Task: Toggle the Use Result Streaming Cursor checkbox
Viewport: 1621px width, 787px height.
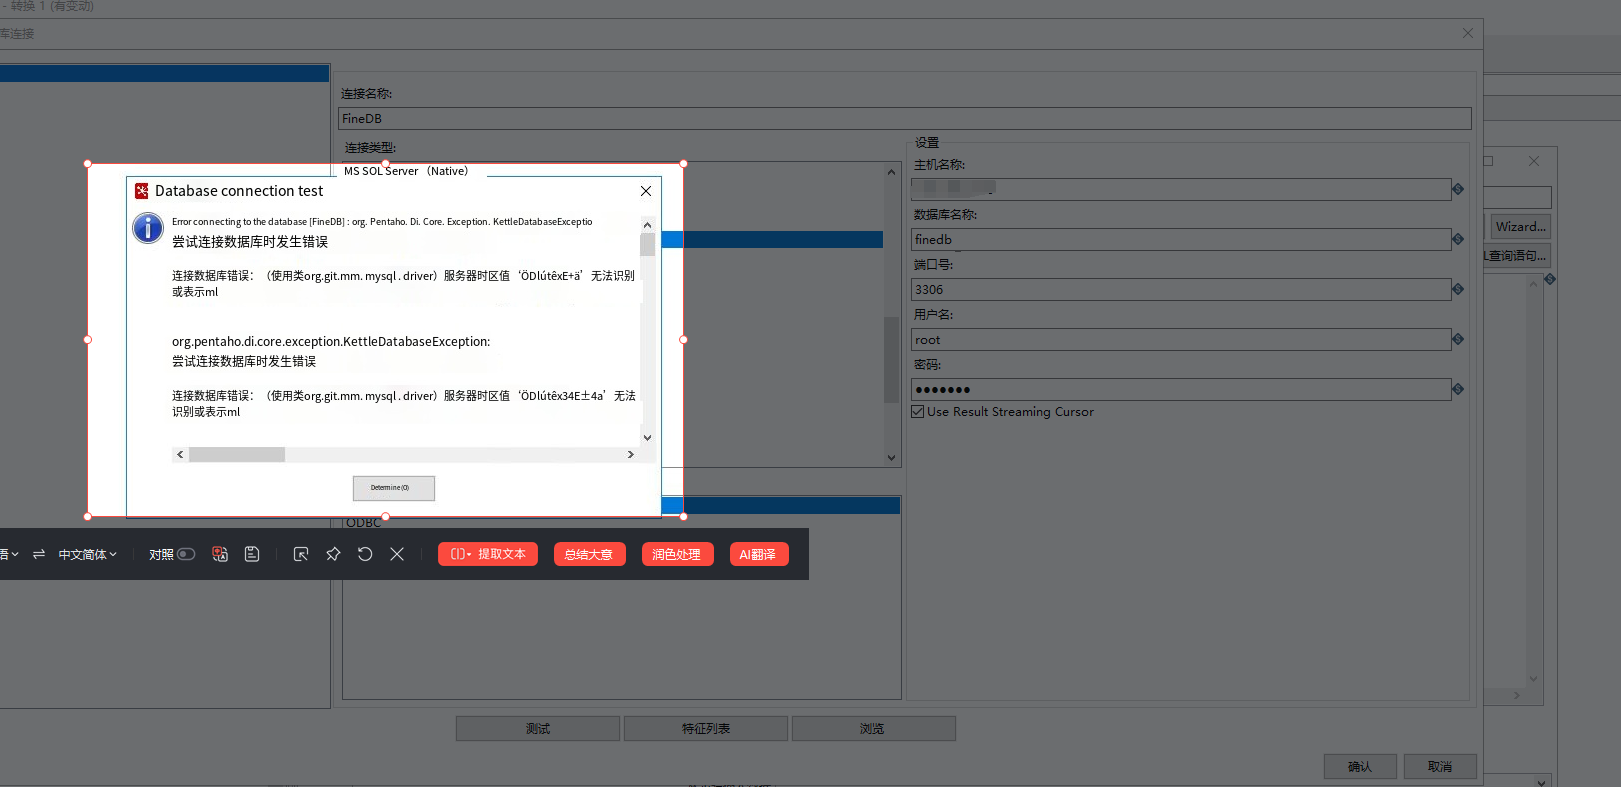Action: [918, 412]
